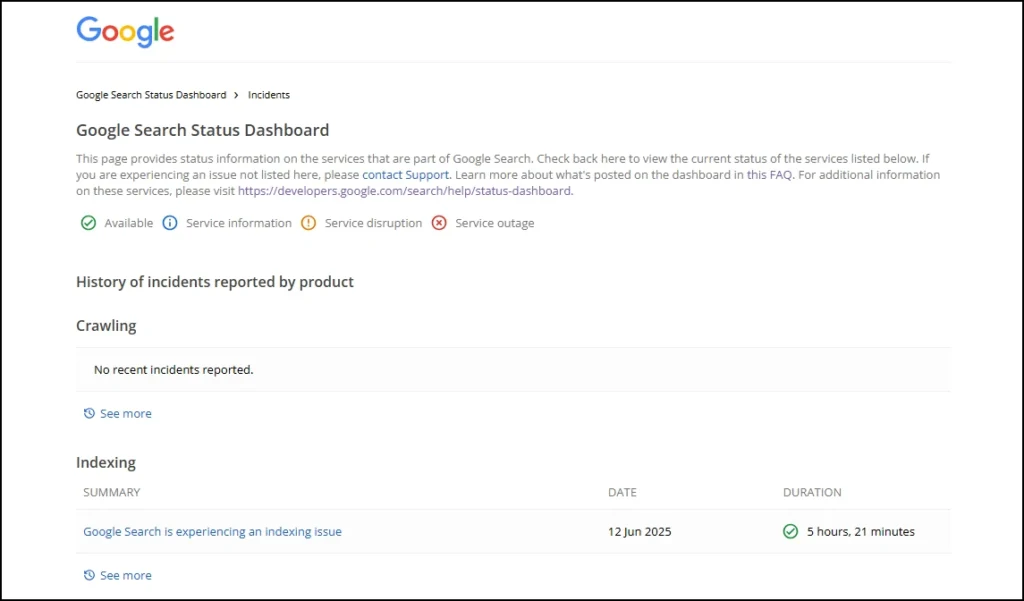Click the blue Service information legend icon
This screenshot has width=1024, height=601.
tap(170, 223)
